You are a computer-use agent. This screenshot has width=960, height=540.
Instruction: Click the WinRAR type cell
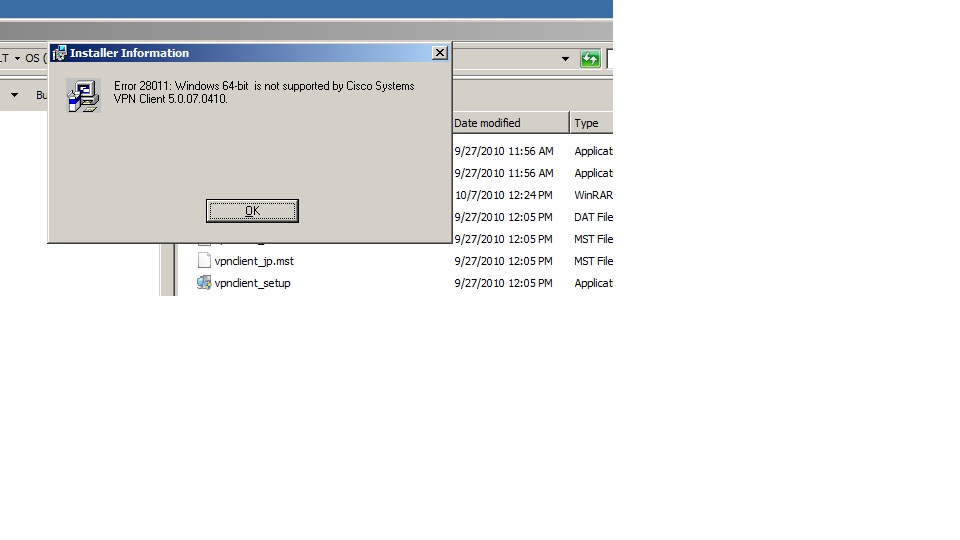(x=593, y=195)
